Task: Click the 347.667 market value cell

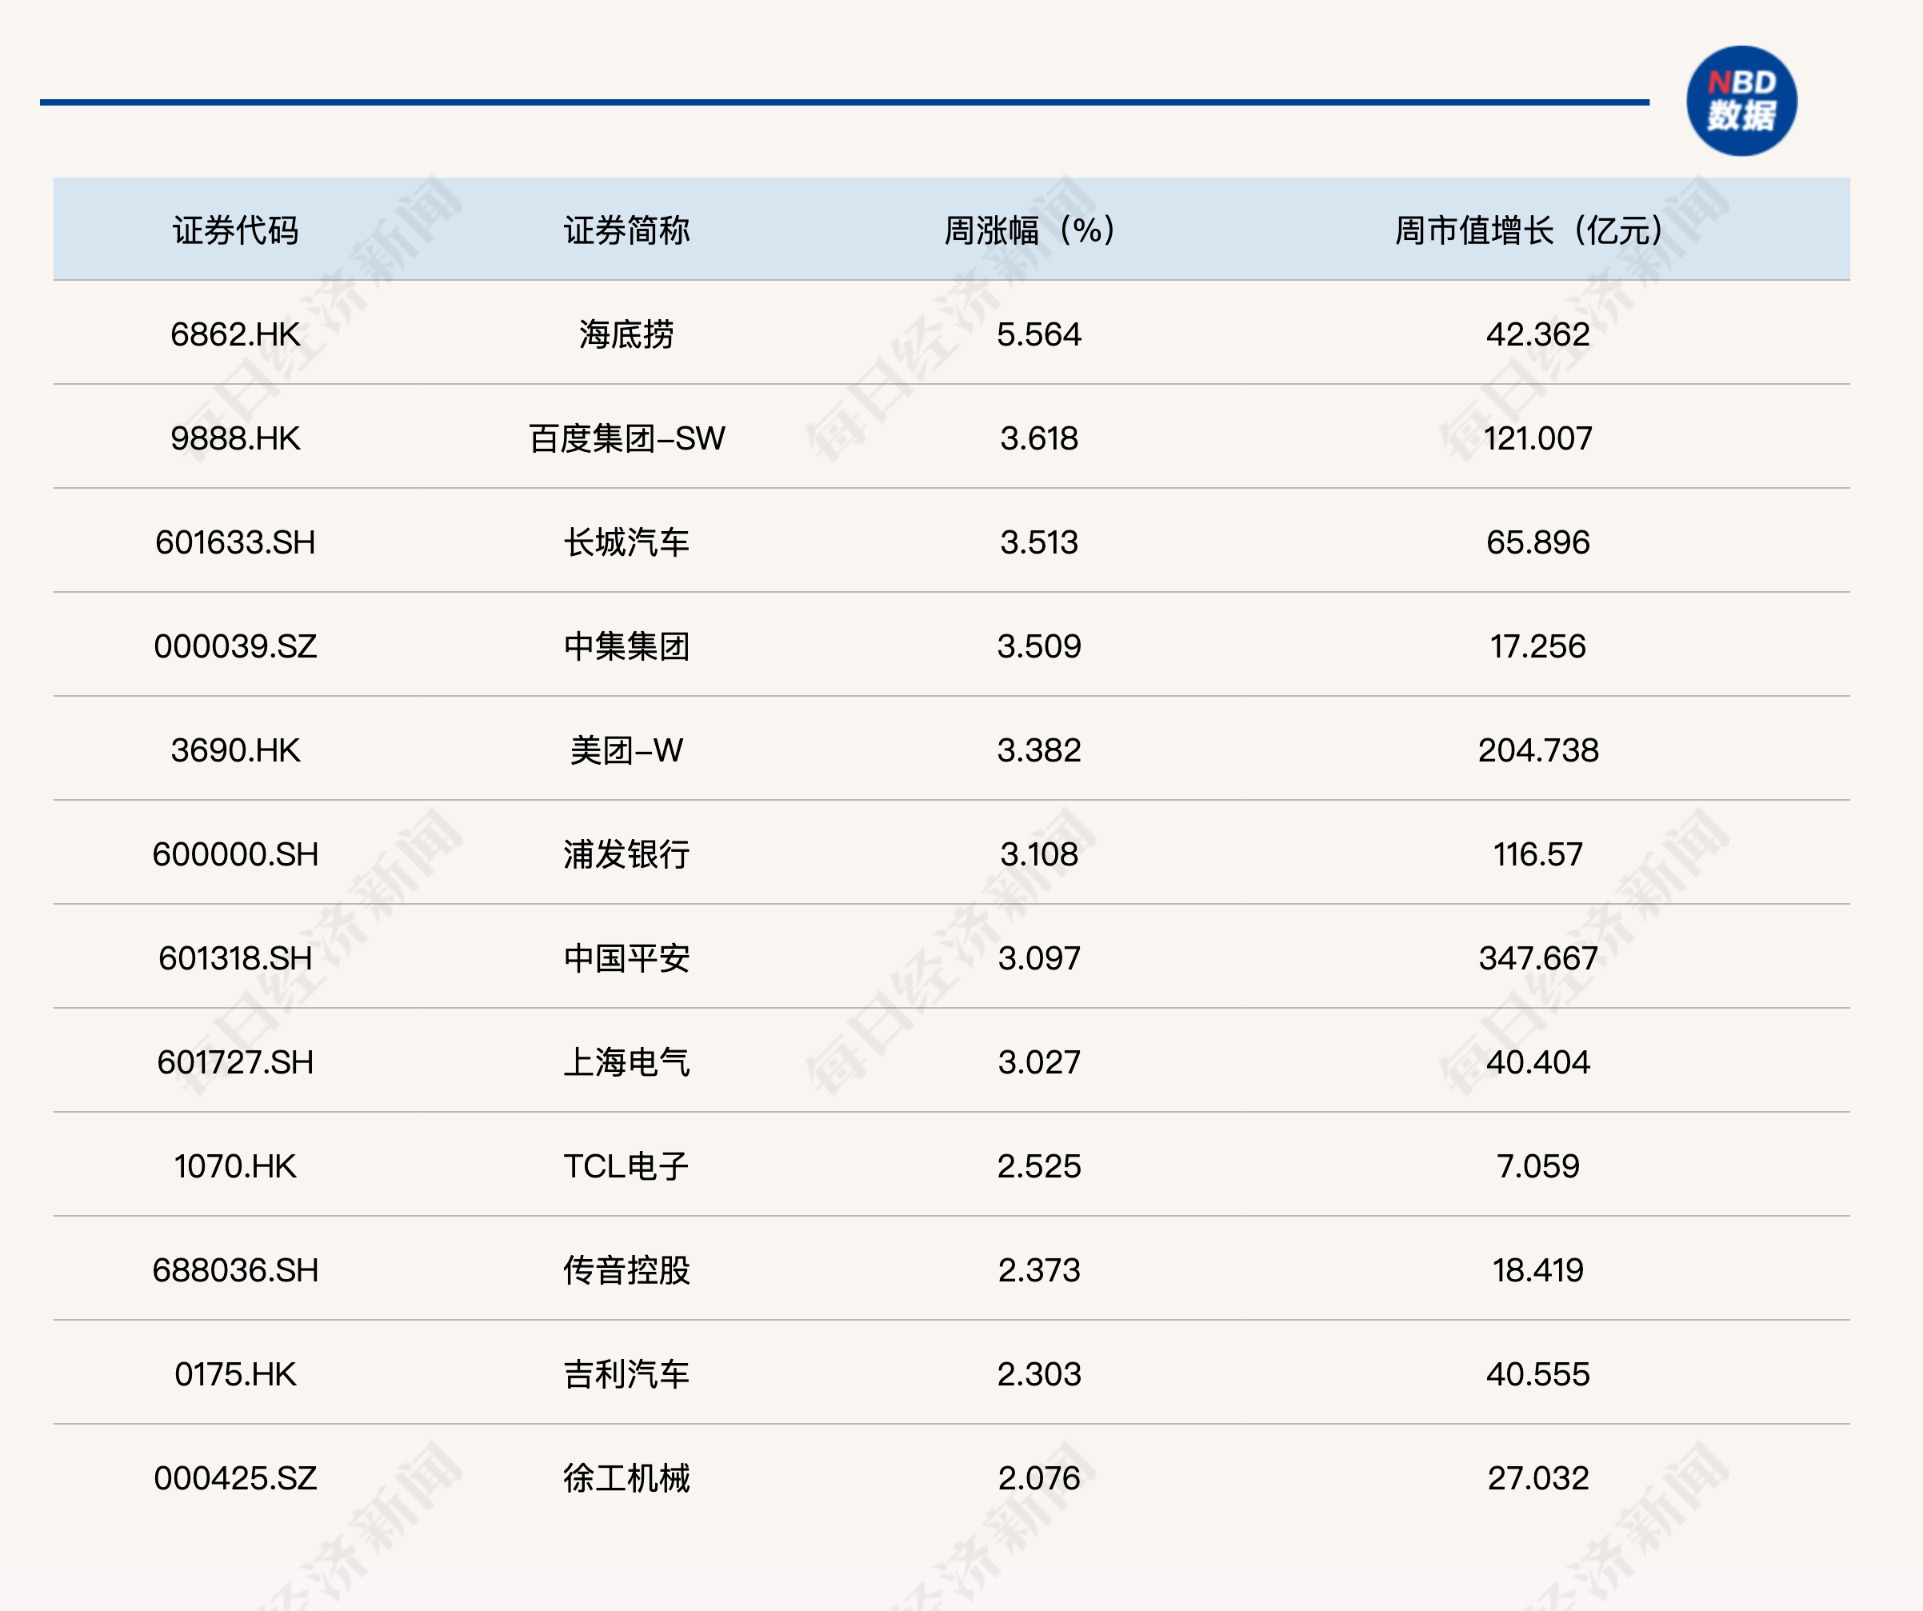Action: 1537,958
